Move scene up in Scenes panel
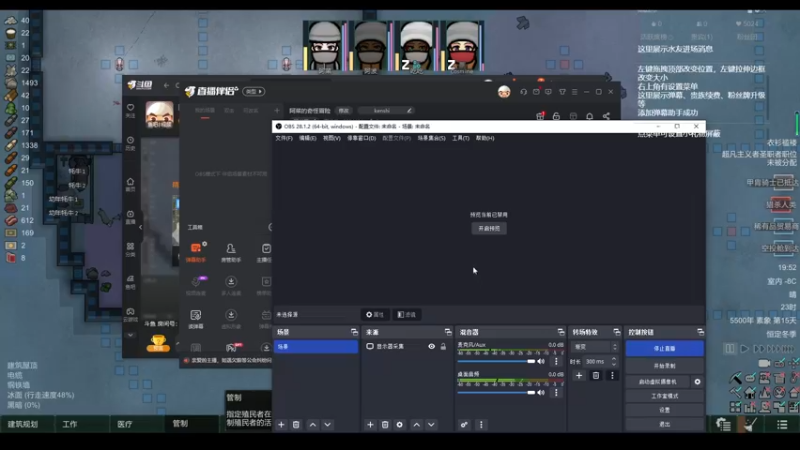 313,424
